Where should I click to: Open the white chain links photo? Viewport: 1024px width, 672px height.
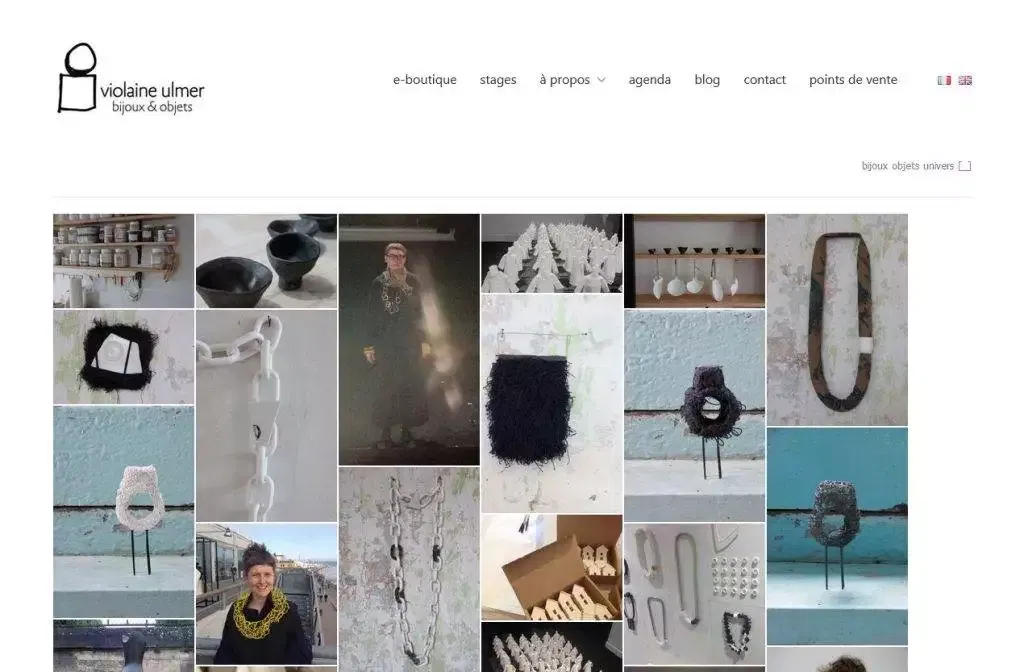click(x=266, y=415)
